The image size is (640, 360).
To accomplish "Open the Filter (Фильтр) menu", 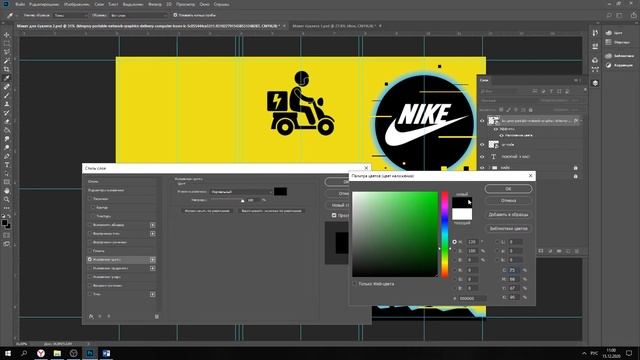I will tap(155, 4).
